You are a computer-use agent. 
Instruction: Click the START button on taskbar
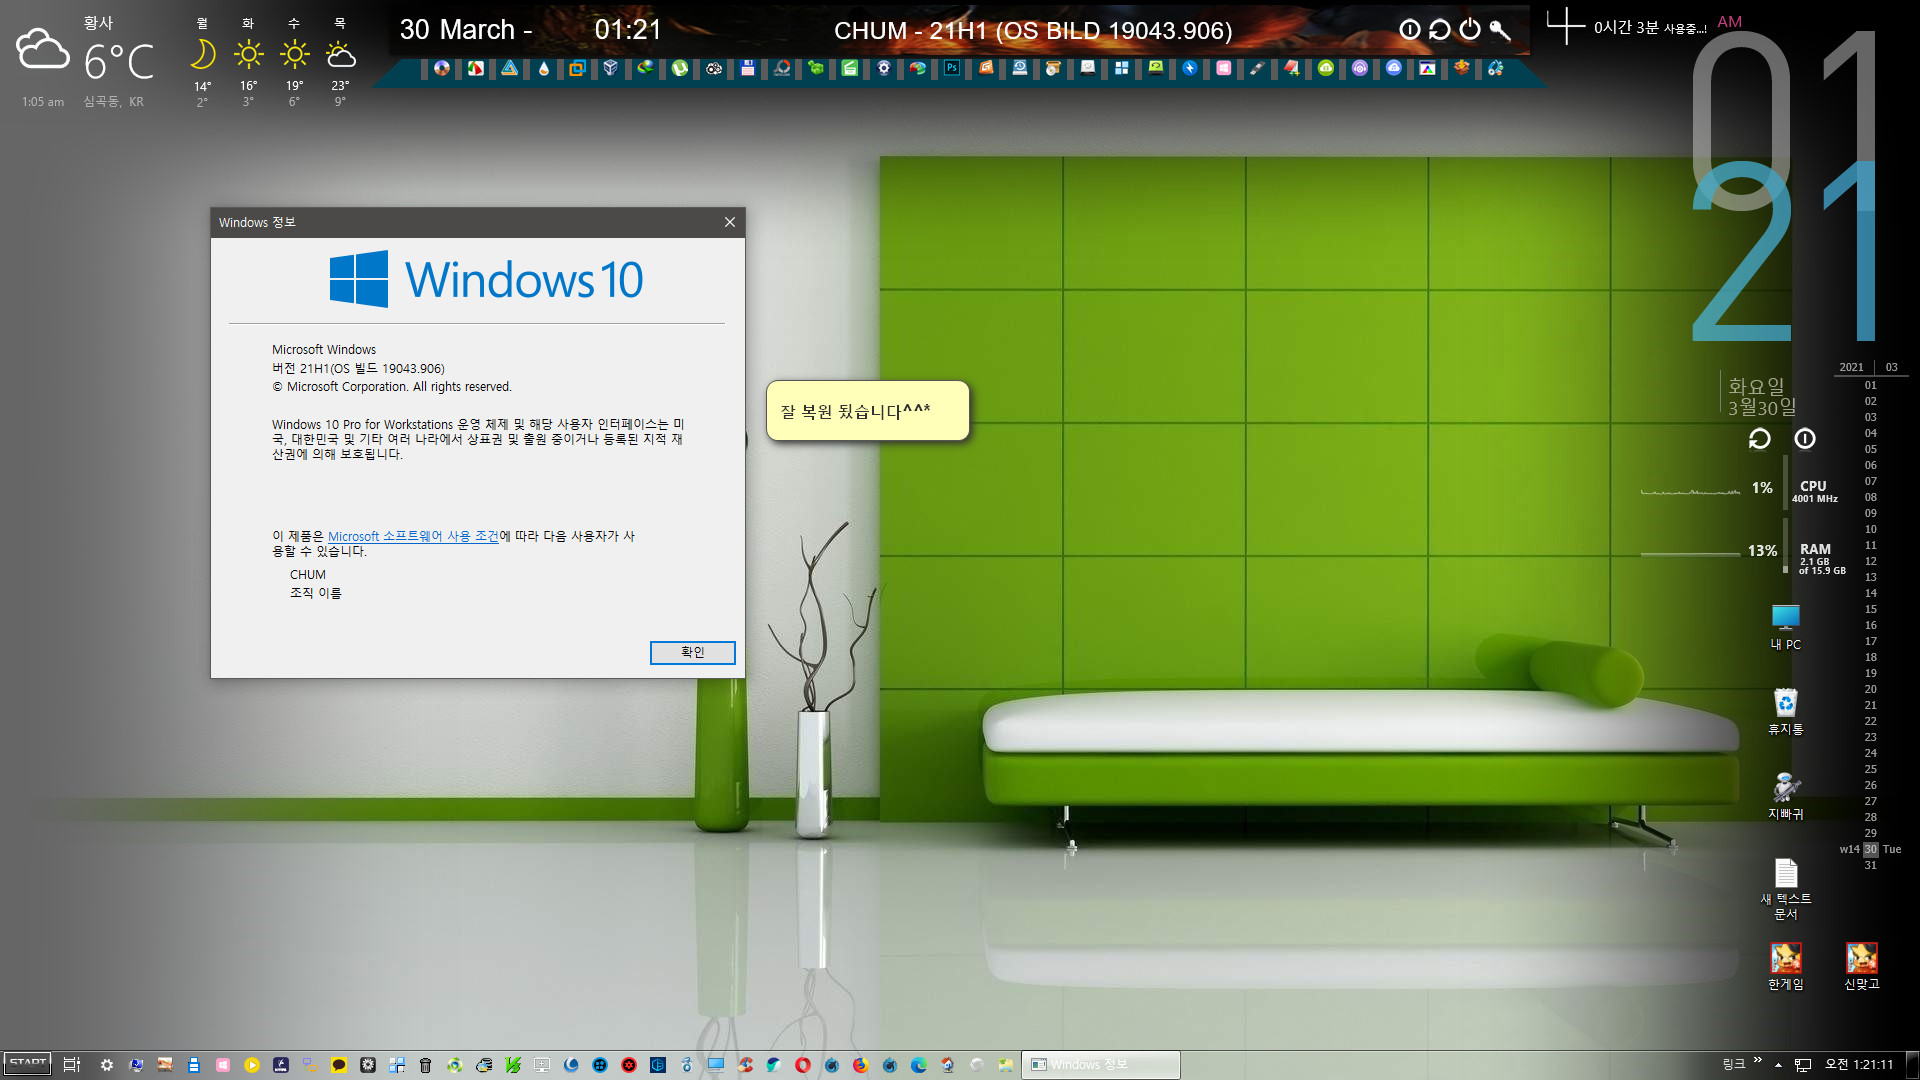click(x=26, y=1064)
